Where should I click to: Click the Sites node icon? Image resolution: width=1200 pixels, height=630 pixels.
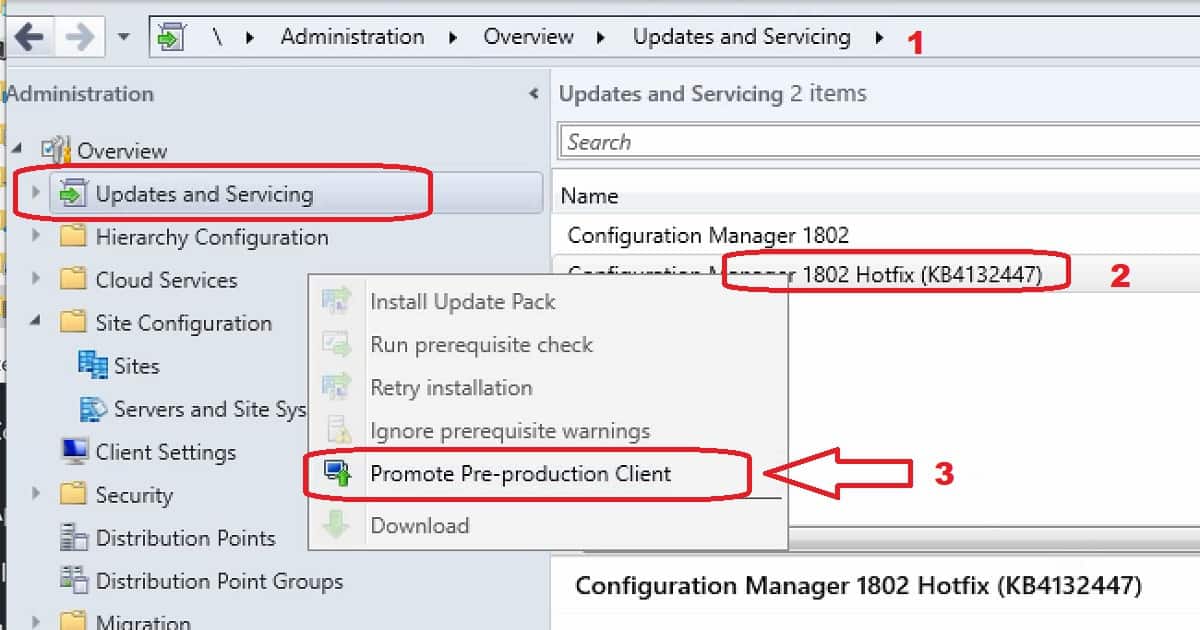click(93, 365)
